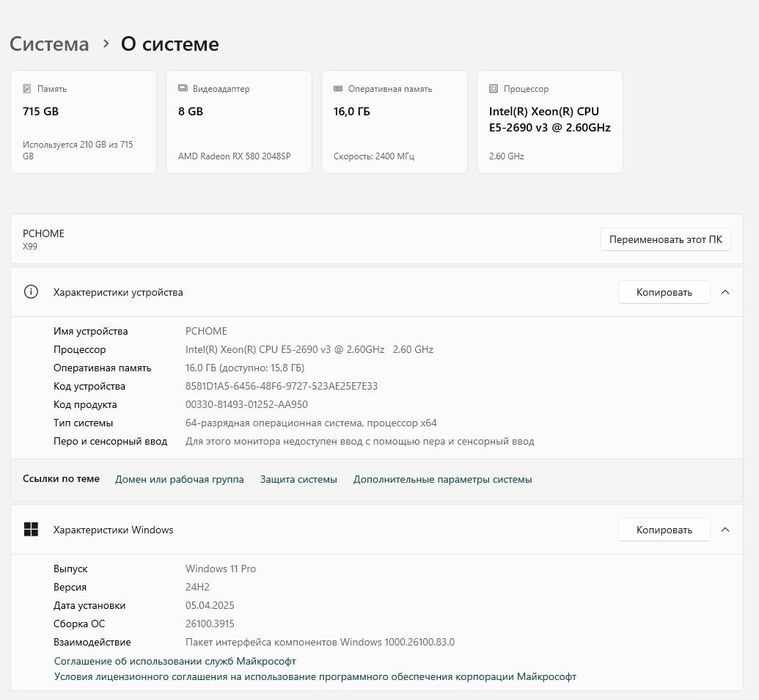Click the breadcrumb arrow after Система
This screenshot has width=759, height=700.
coord(106,44)
